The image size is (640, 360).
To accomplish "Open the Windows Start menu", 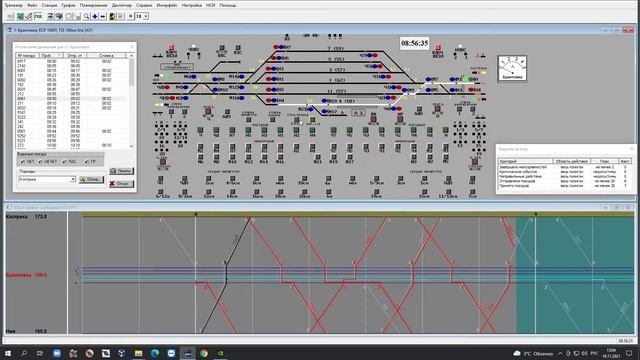I will point(8,353).
